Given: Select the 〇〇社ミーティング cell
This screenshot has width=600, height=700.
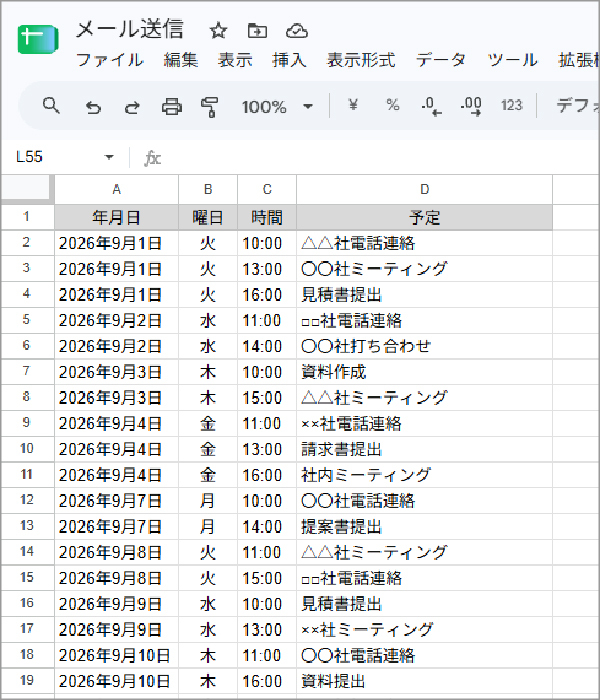Looking at the screenshot, I should (425, 269).
